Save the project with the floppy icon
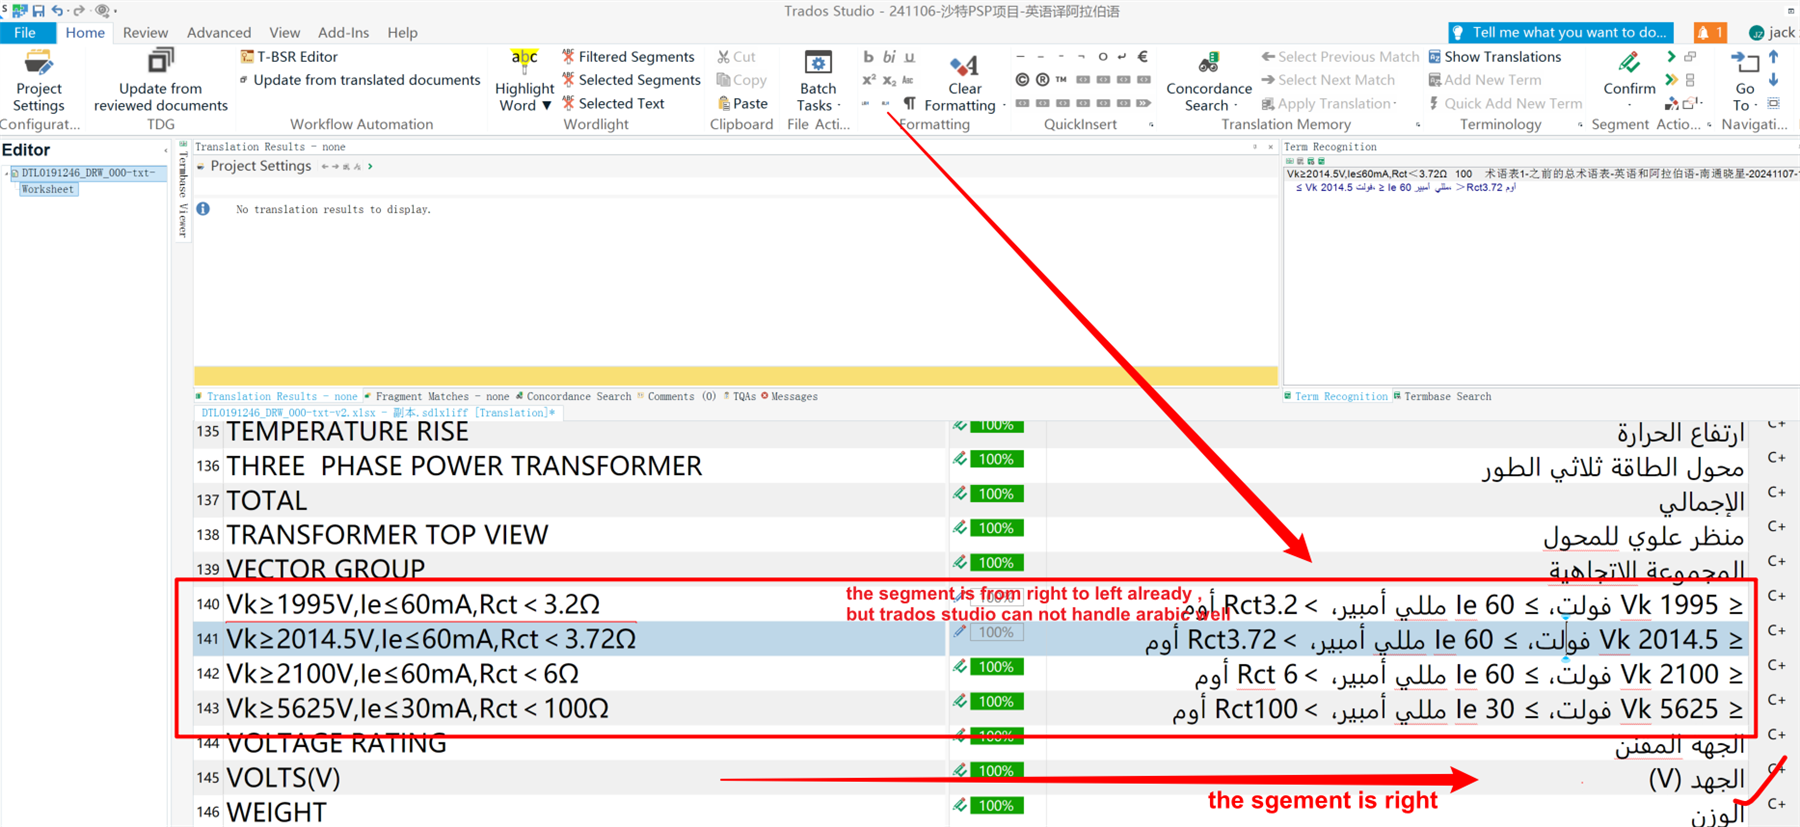 [38, 10]
